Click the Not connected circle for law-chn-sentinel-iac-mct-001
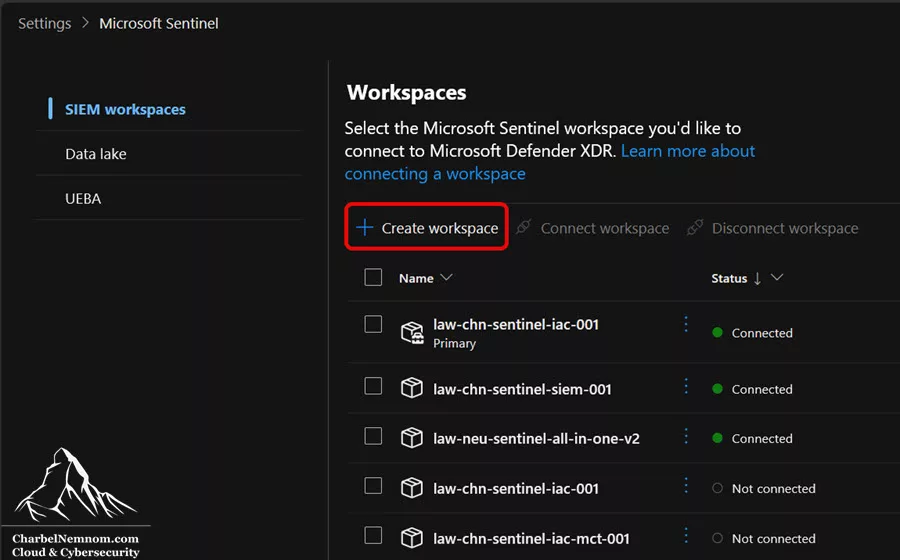900x560 pixels. (717, 538)
